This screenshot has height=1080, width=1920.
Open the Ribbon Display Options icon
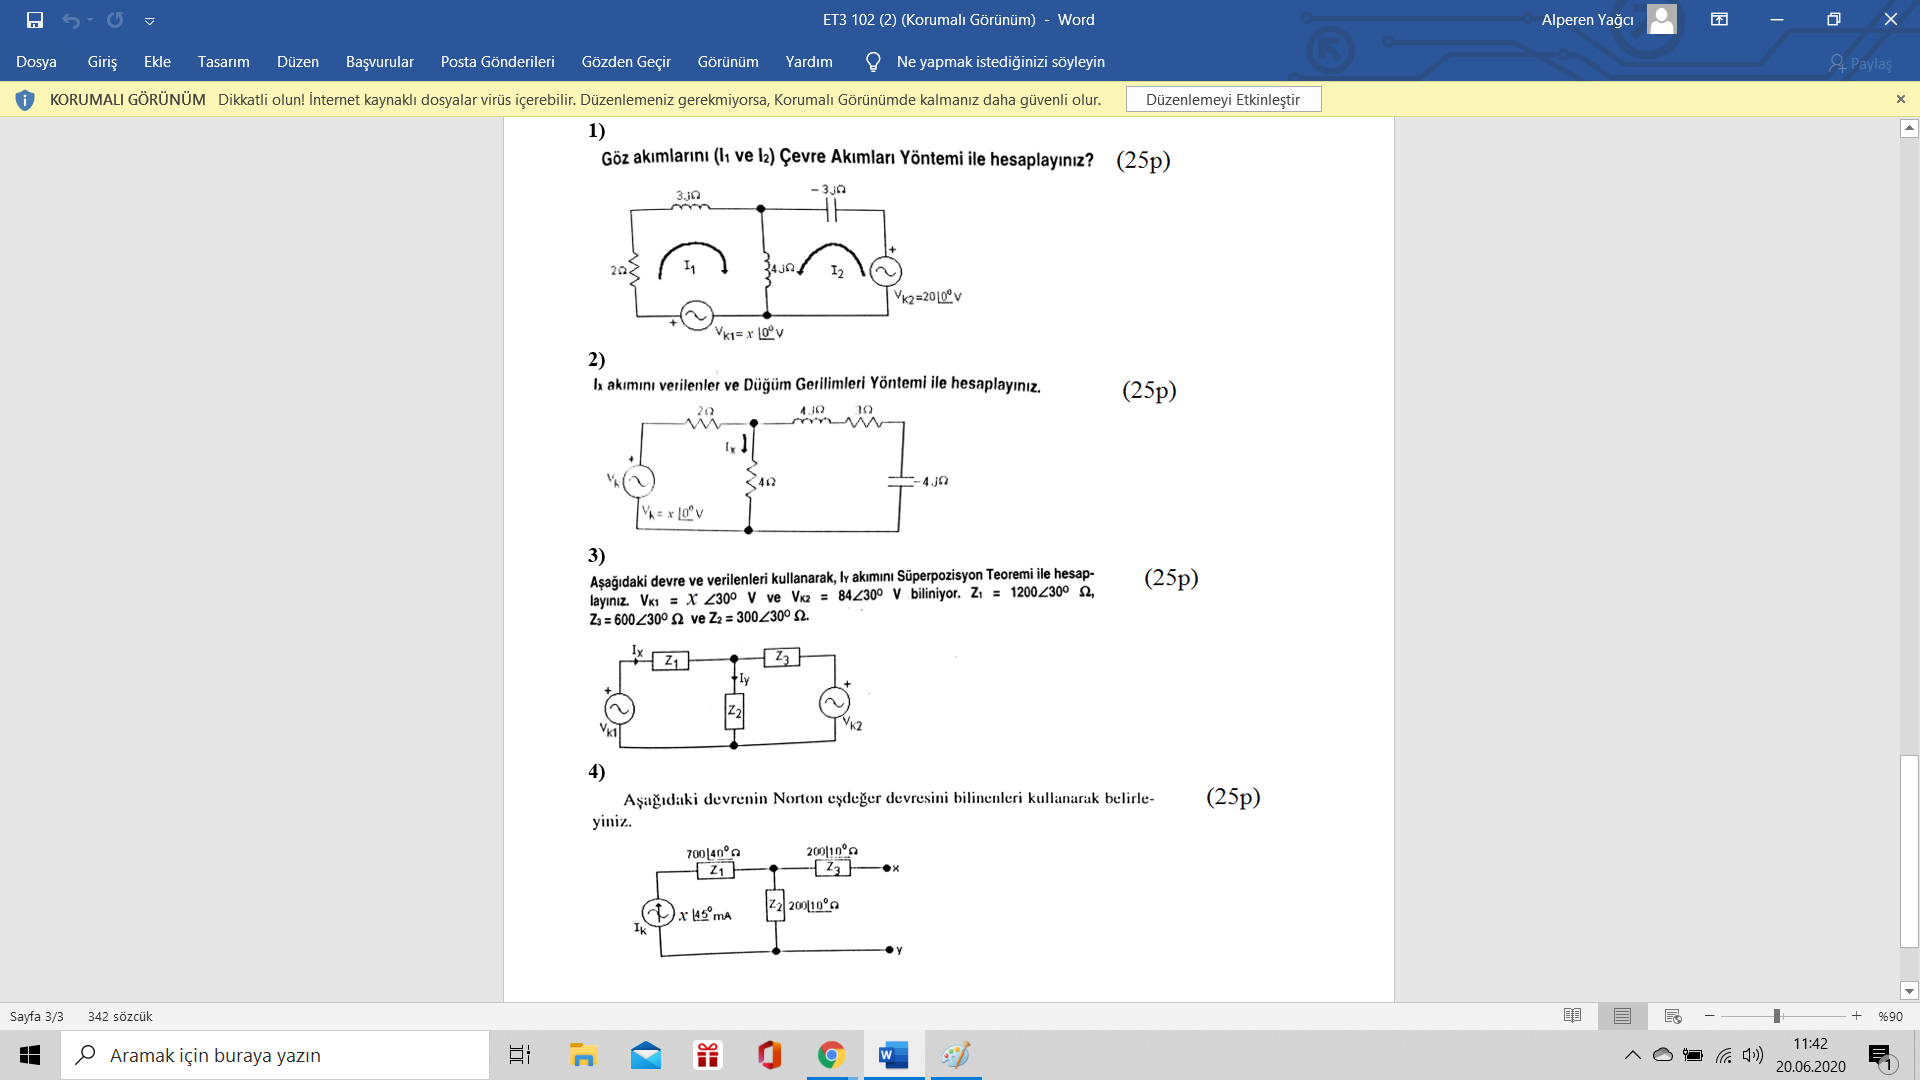click(1719, 20)
